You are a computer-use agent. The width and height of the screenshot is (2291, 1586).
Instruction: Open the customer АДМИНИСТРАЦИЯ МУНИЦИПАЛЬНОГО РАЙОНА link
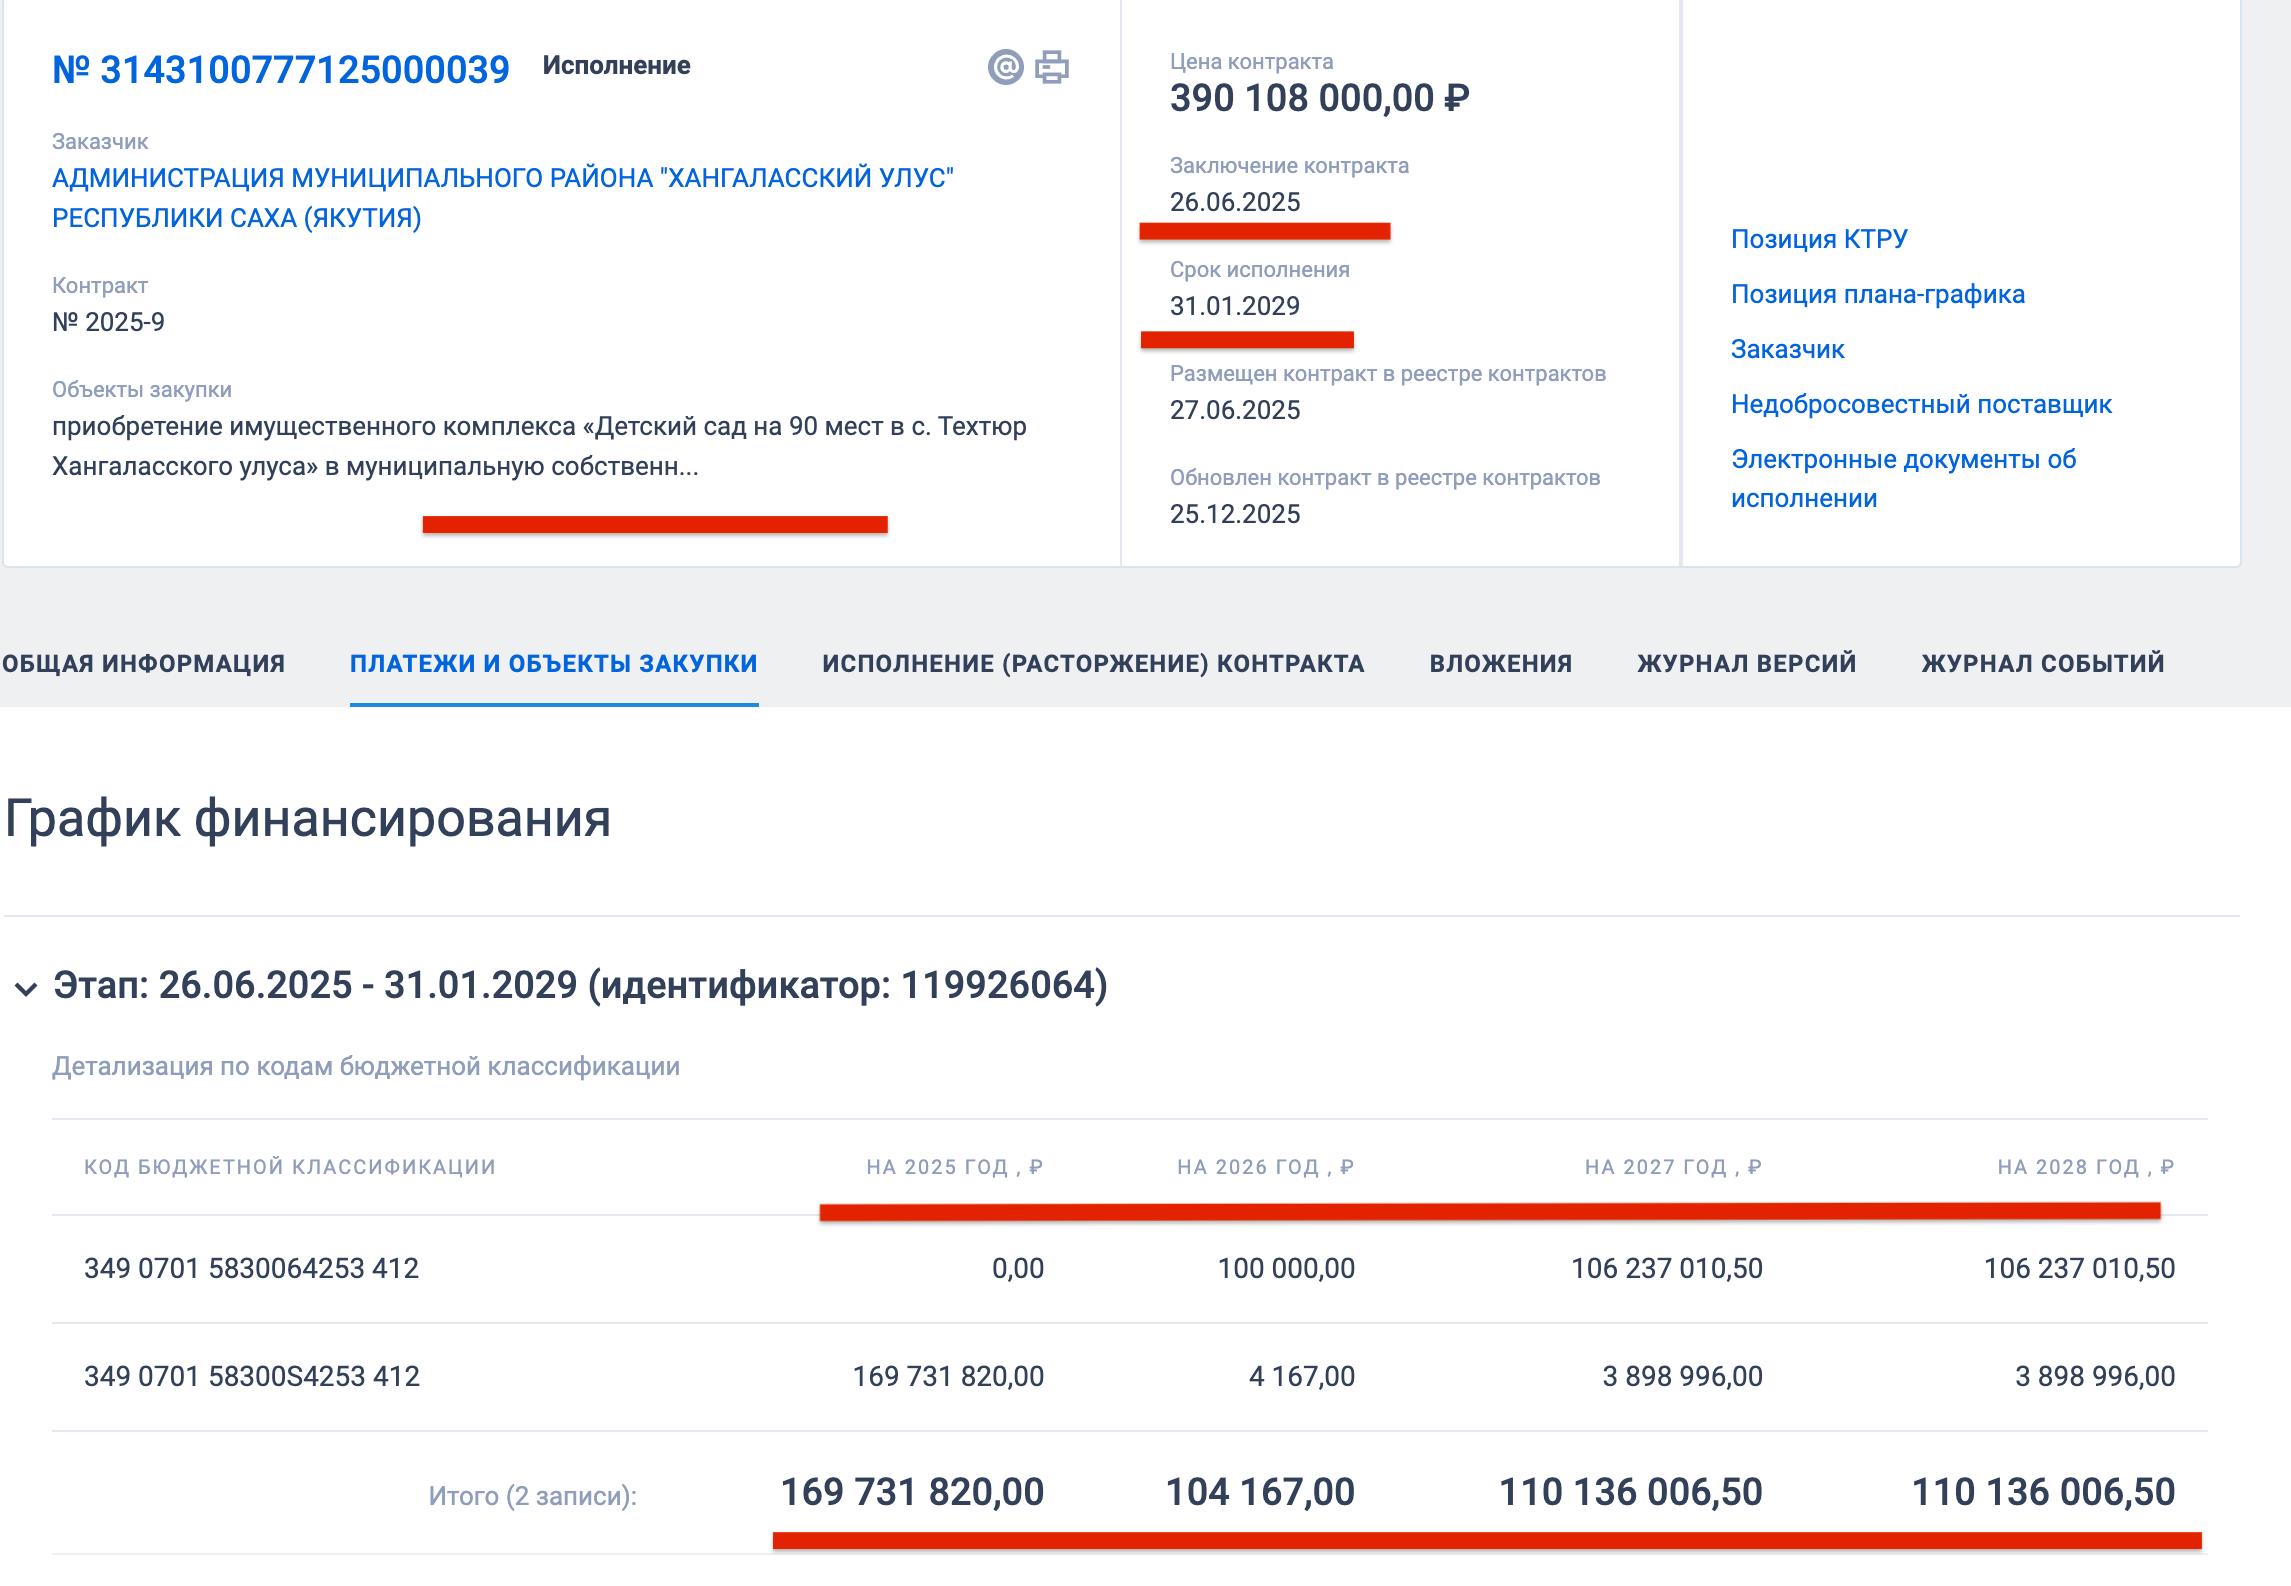(502, 198)
